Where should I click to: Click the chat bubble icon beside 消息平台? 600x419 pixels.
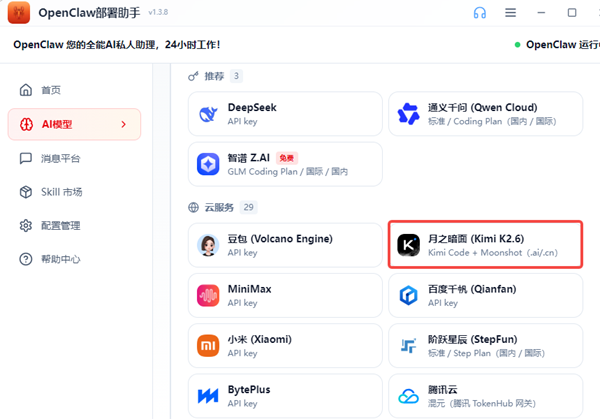(26, 158)
